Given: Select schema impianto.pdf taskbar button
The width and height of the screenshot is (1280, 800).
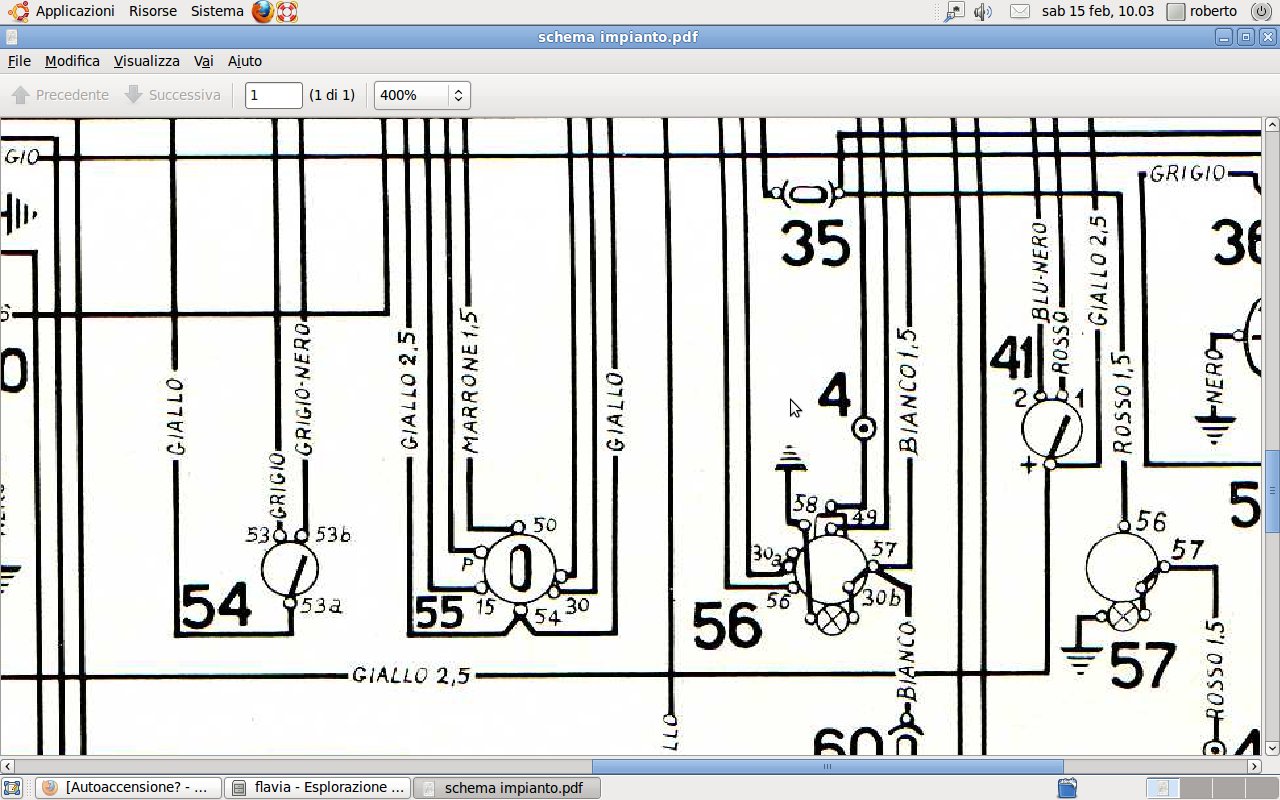Looking at the screenshot, I should (x=506, y=788).
